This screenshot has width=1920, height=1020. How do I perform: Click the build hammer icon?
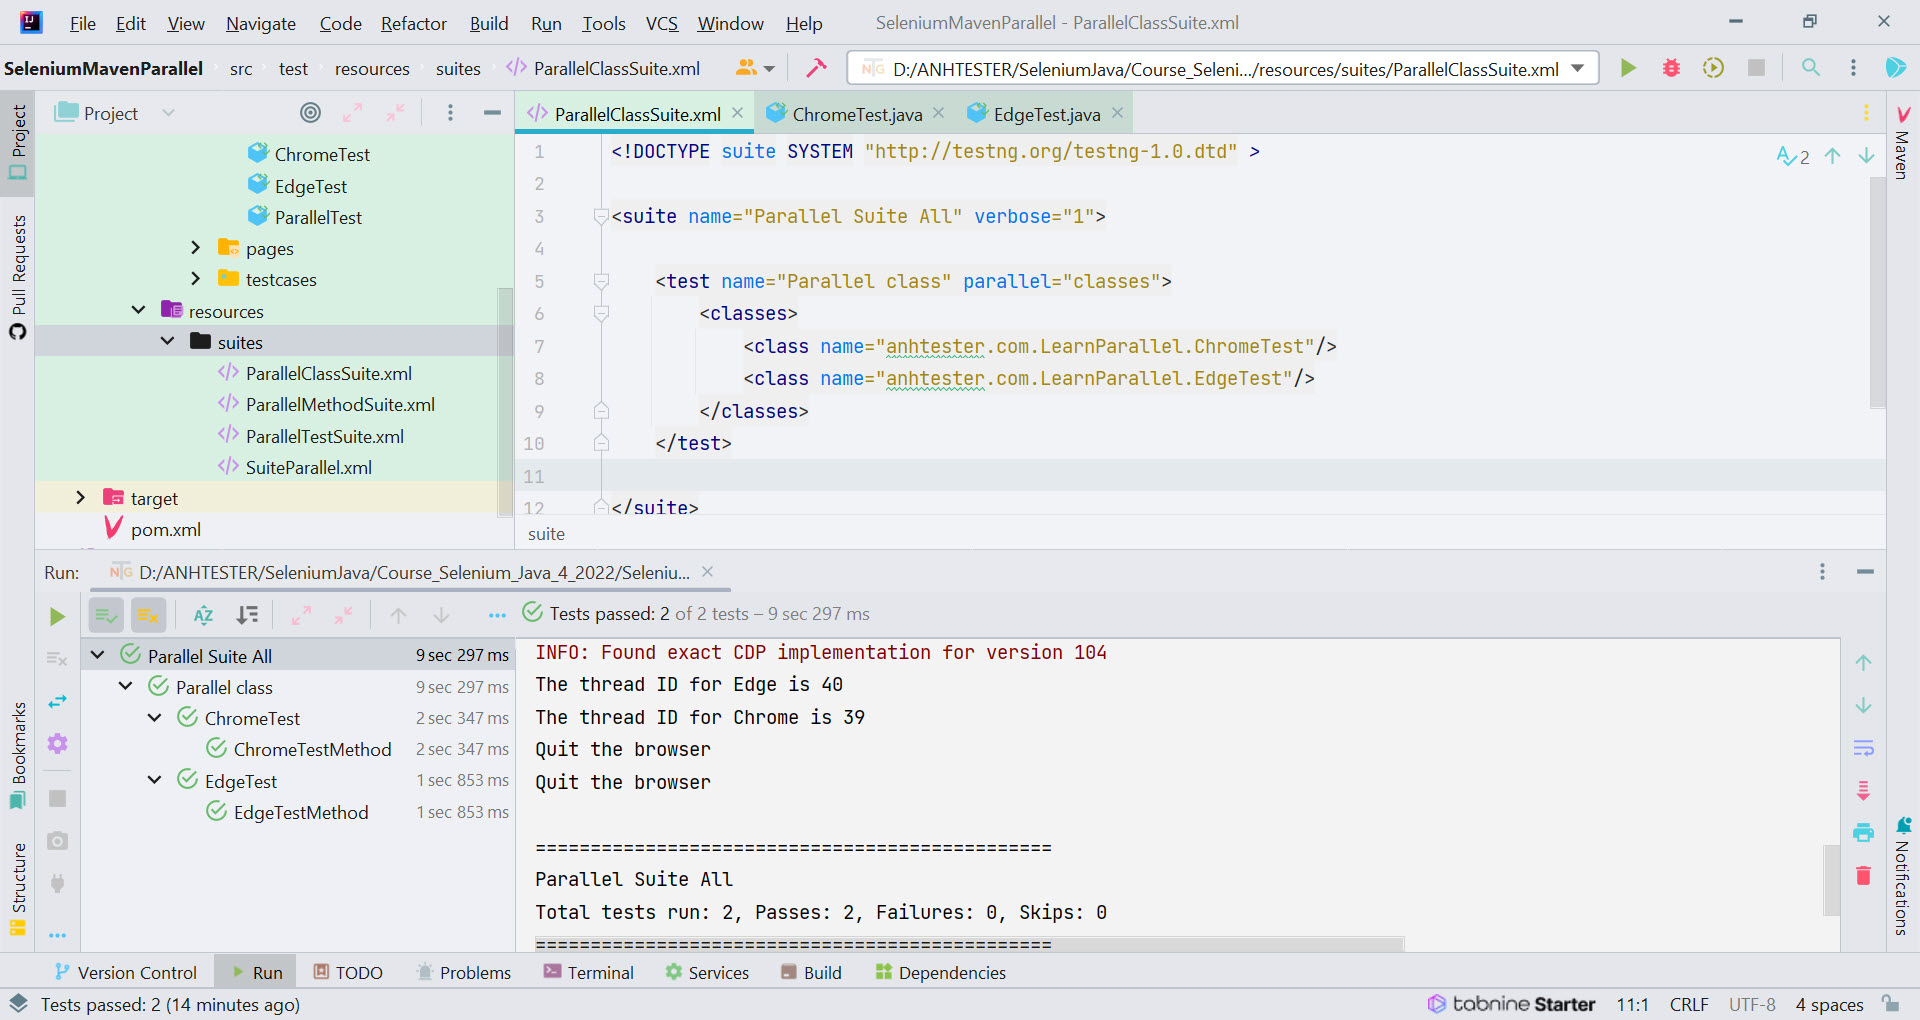coord(816,68)
